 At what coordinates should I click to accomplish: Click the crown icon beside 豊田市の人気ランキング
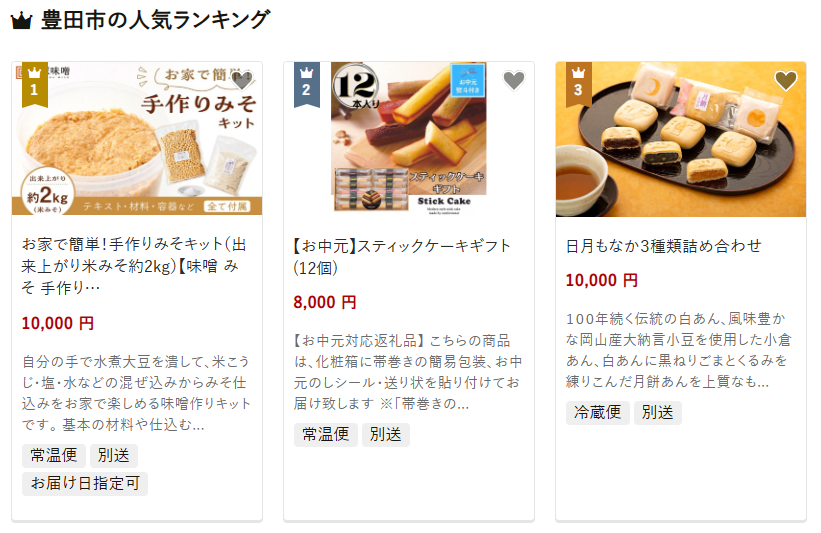click(21, 21)
